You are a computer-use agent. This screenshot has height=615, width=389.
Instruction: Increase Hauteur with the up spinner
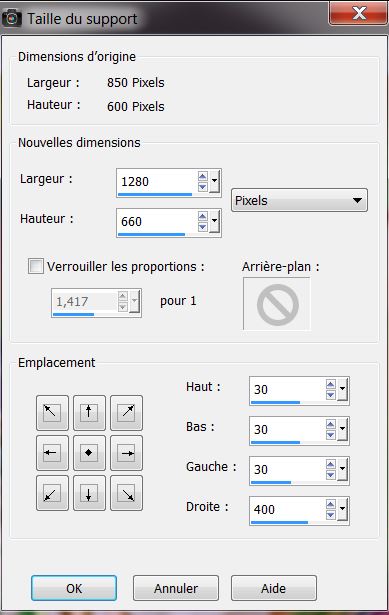pyautogui.click(x=202, y=216)
